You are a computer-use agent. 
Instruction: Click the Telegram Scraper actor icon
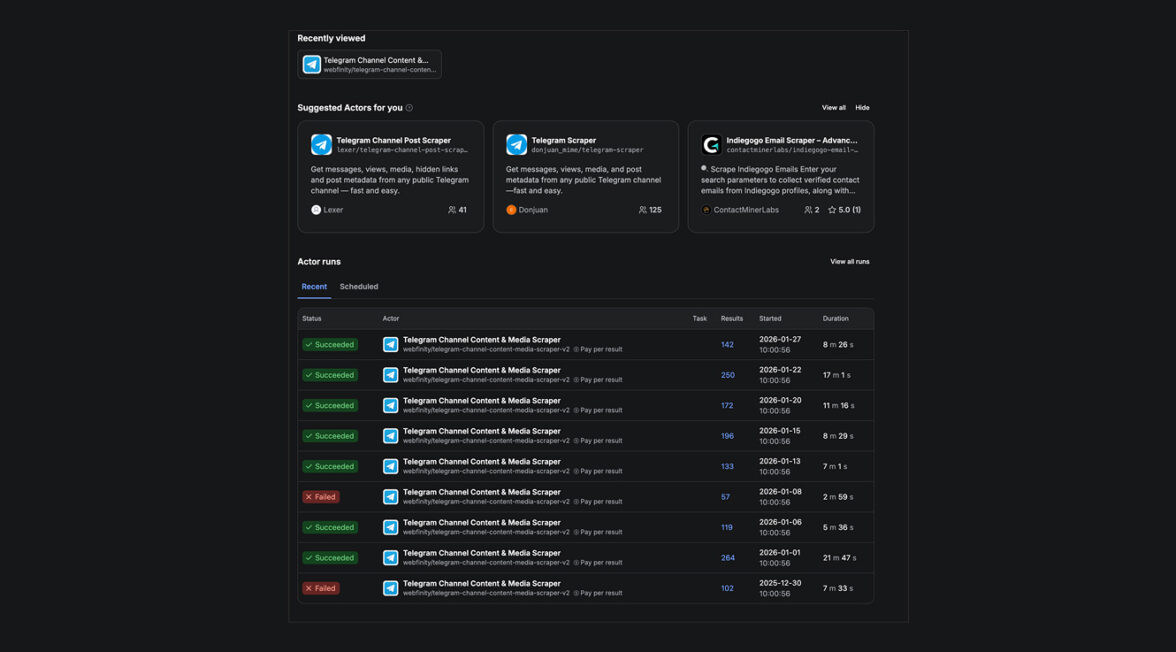[516, 145]
